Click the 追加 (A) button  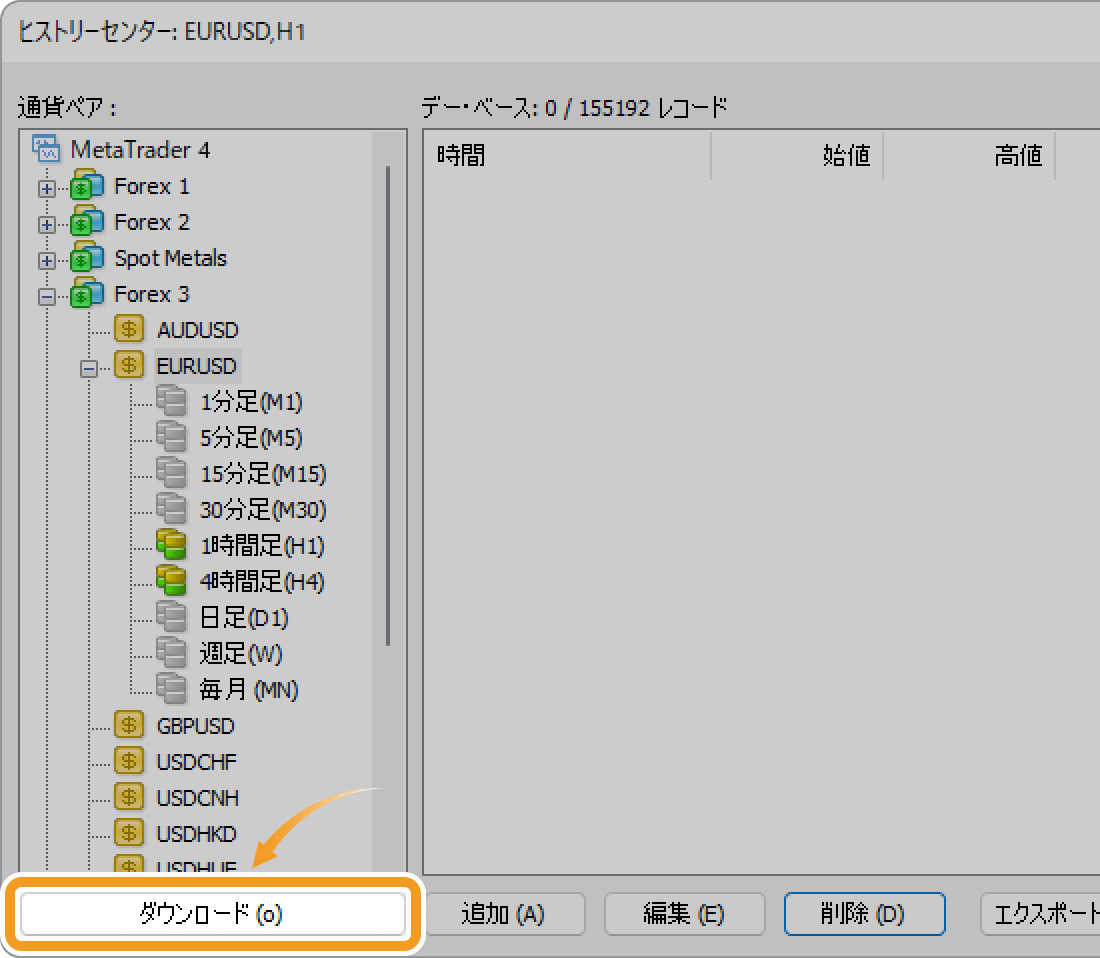504,914
